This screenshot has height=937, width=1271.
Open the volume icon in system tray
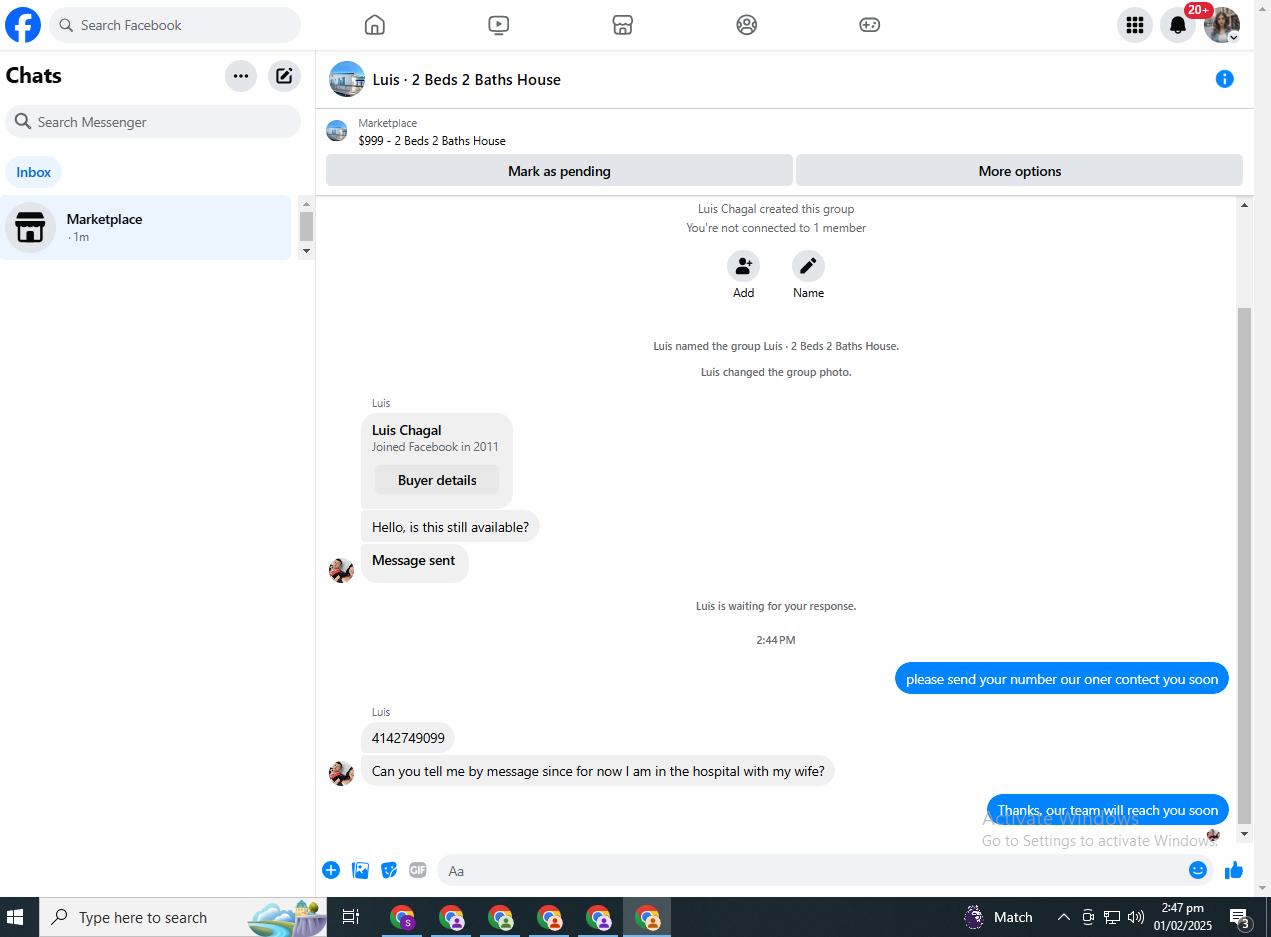coord(1135,917)
